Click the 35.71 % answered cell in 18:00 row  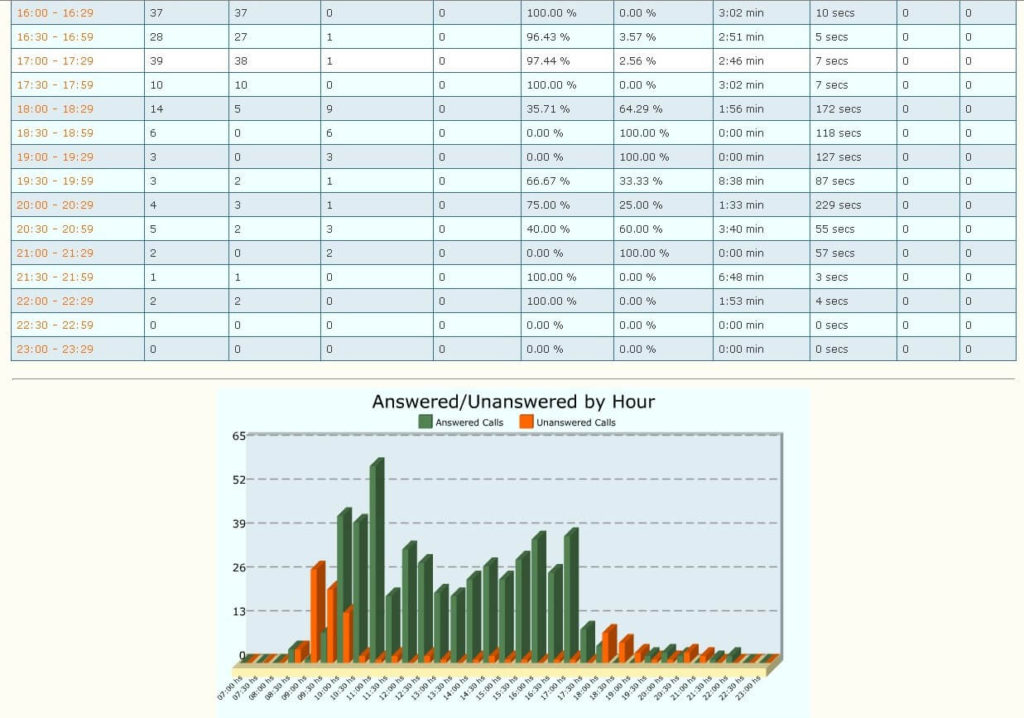(546, 109)
